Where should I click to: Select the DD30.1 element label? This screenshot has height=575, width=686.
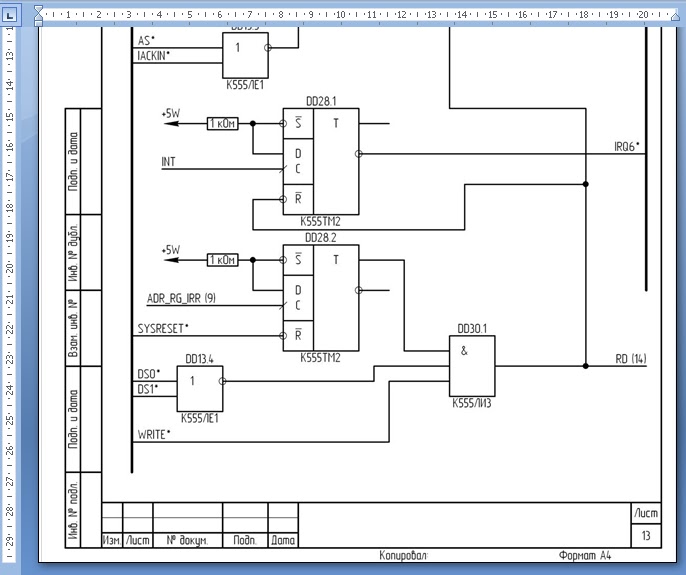(x=472, y=329)
